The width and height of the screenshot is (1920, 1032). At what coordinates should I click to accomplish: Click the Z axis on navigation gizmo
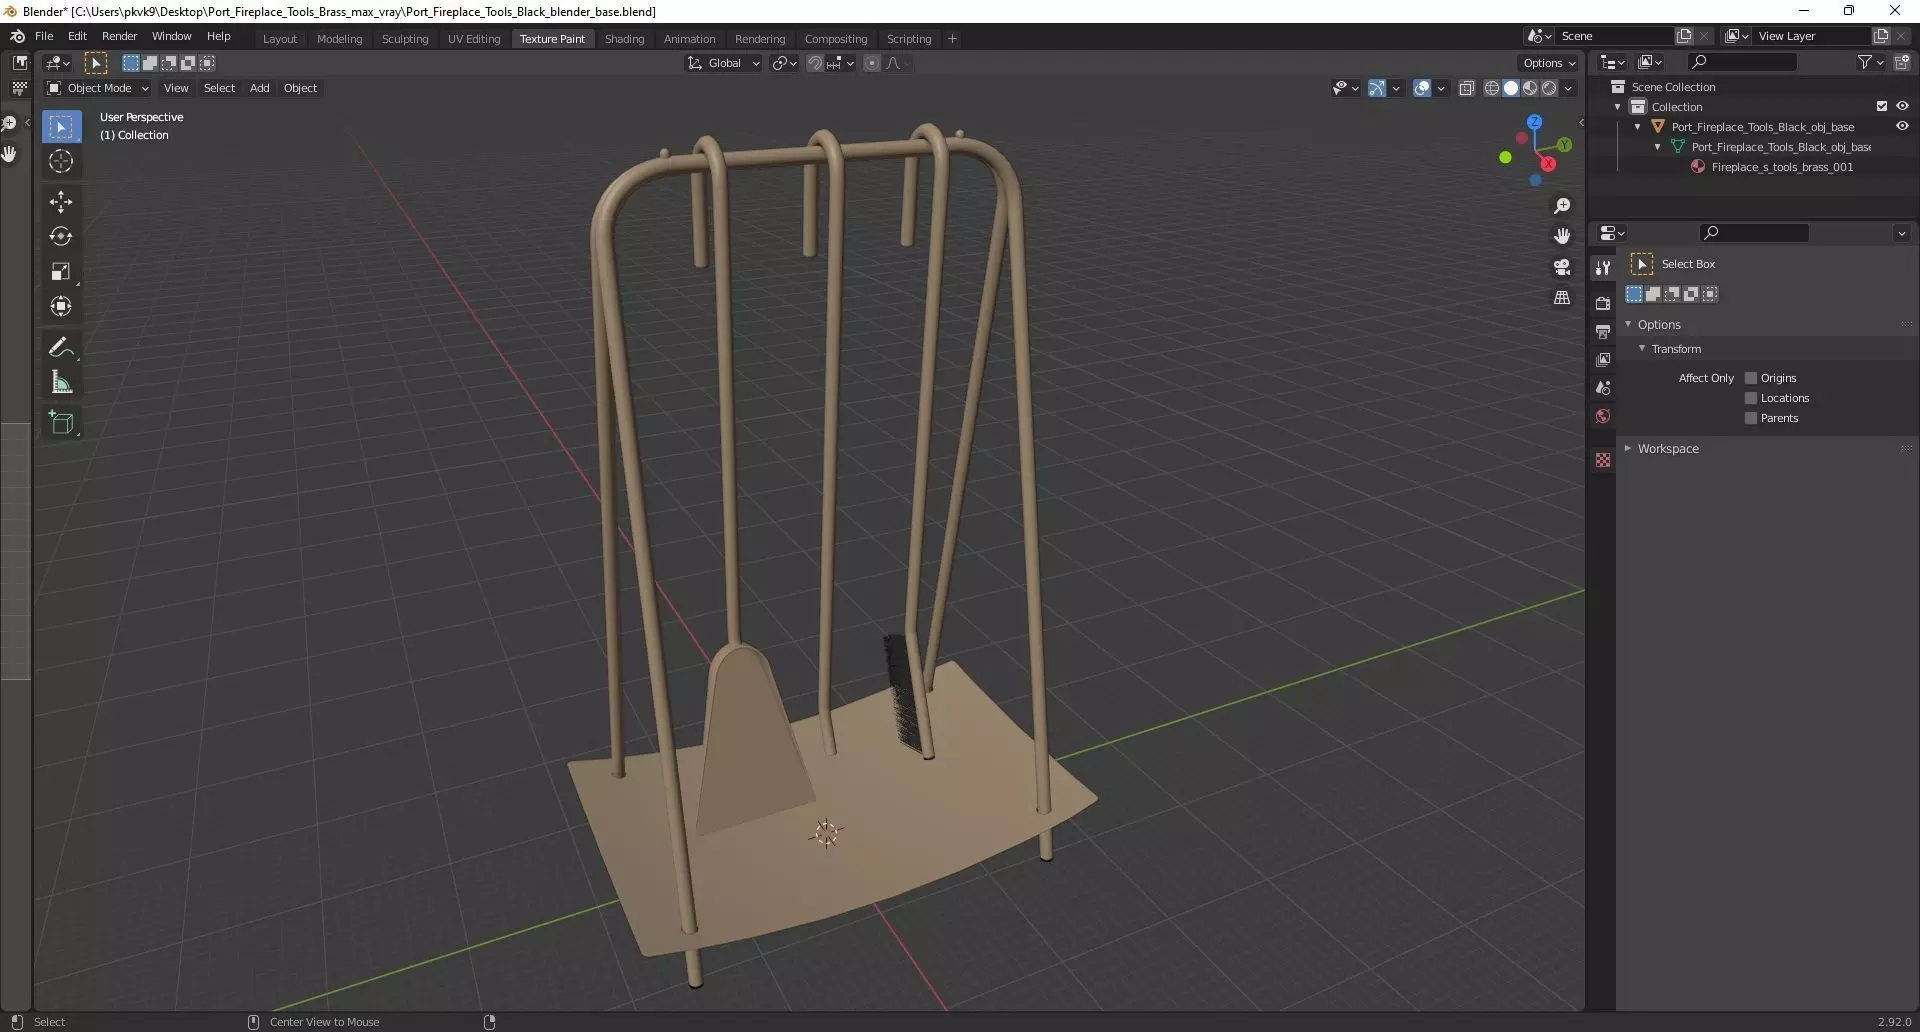click(x=1534, y=122)
